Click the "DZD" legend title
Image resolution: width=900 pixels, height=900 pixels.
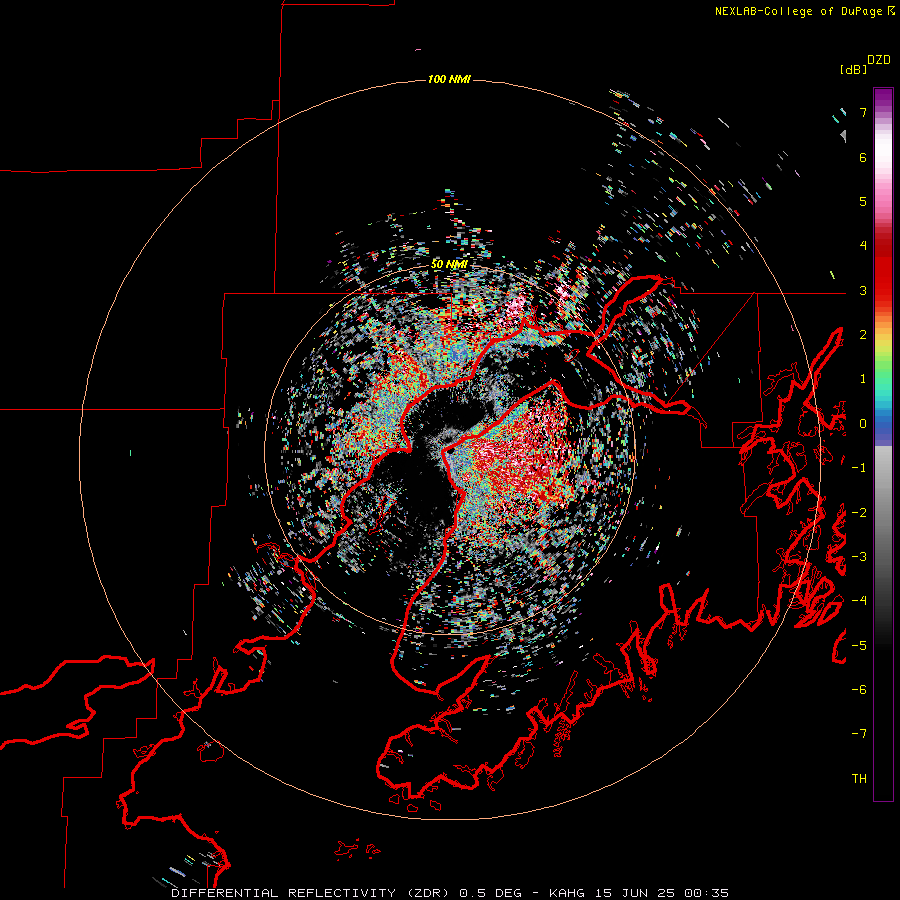coord(879,60)
